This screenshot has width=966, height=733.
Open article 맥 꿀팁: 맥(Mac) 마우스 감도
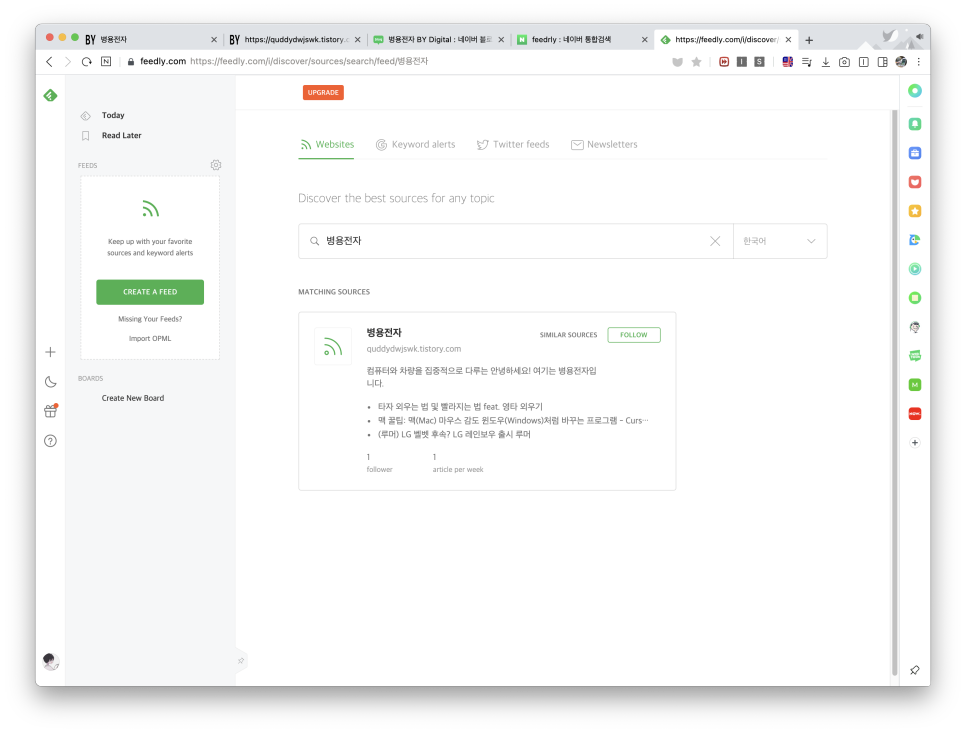(x=513, y=421)
